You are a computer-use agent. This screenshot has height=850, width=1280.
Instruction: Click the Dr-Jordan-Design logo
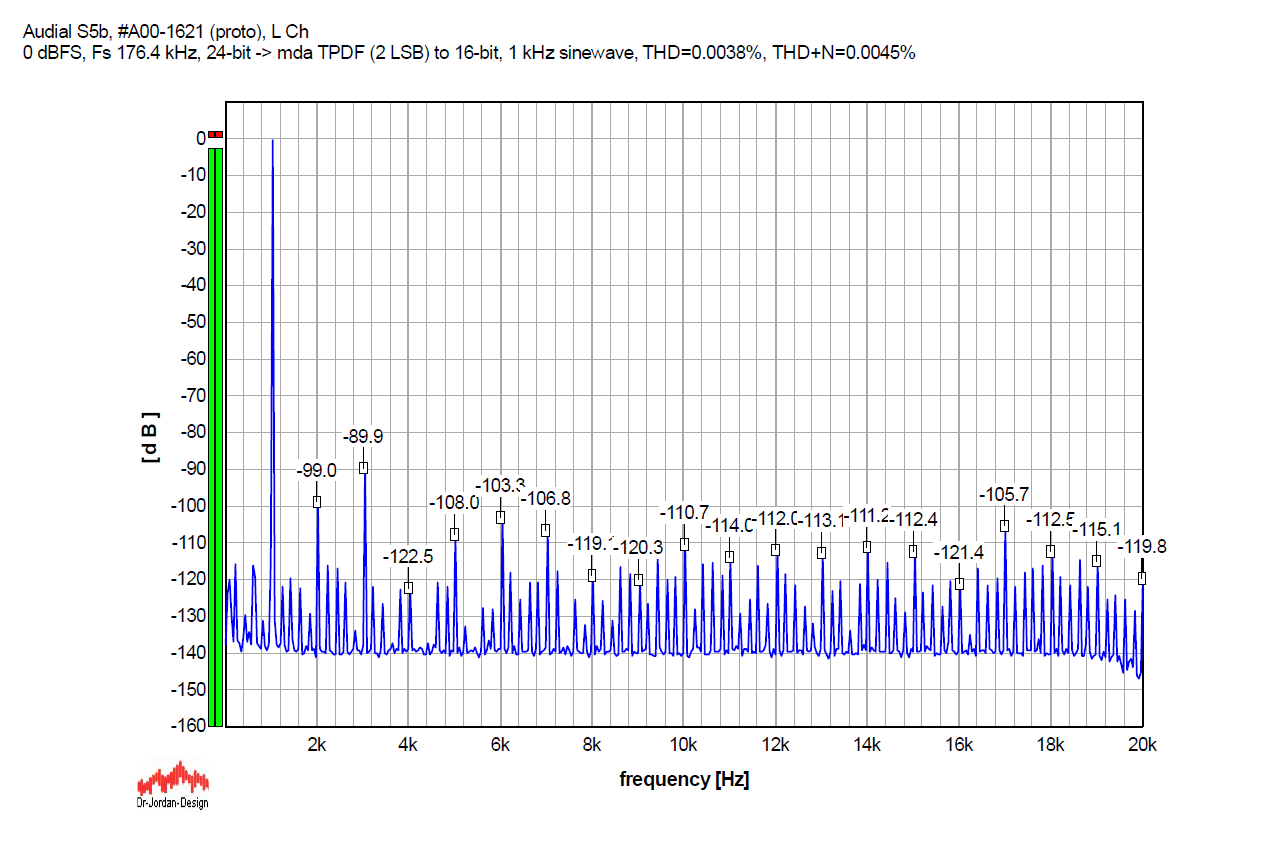point(172,783)
